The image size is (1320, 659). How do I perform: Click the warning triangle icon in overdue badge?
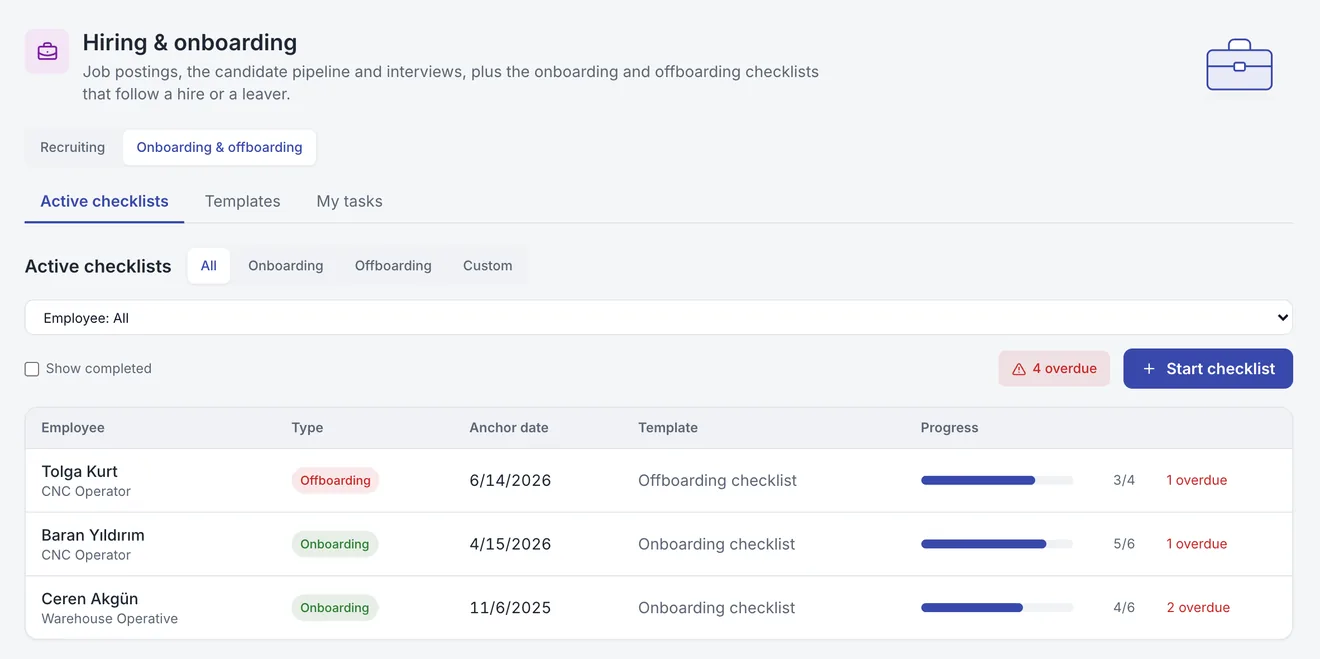click(x=1019, y=369)
